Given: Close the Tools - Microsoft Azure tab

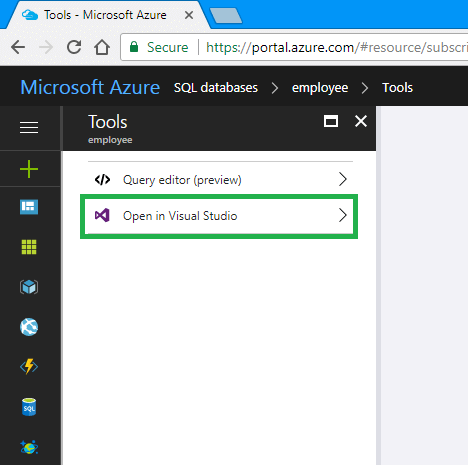Looking at the screenshot, I should click(x=189, y=15).
